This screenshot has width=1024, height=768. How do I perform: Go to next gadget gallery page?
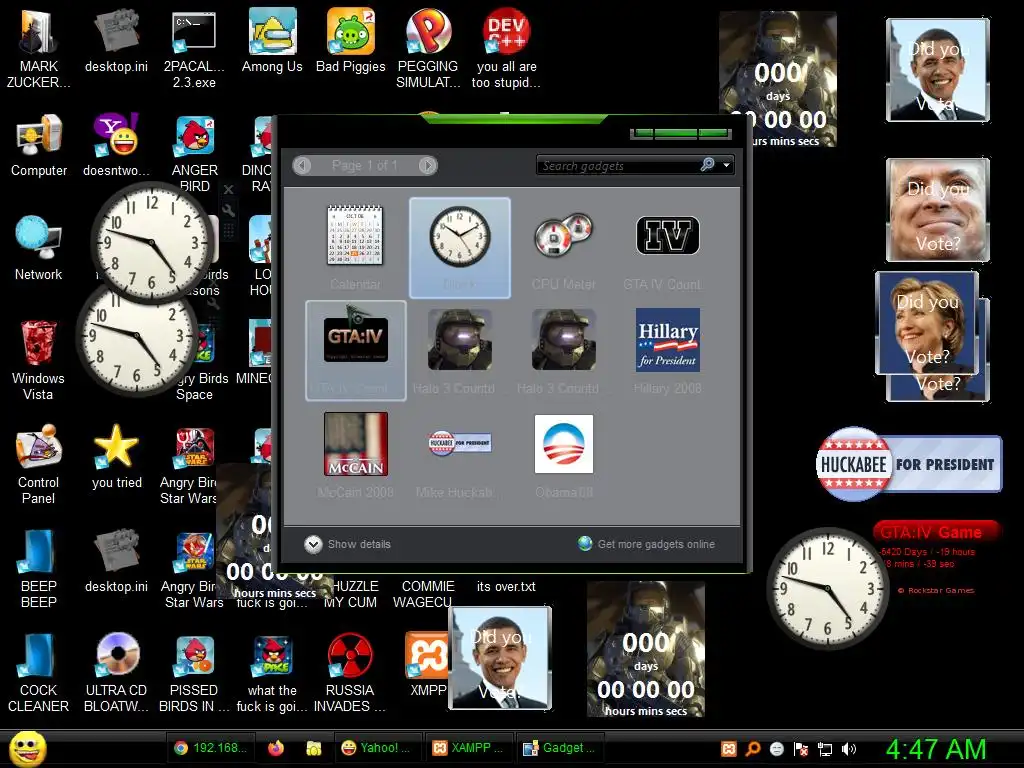click(428, 166)
